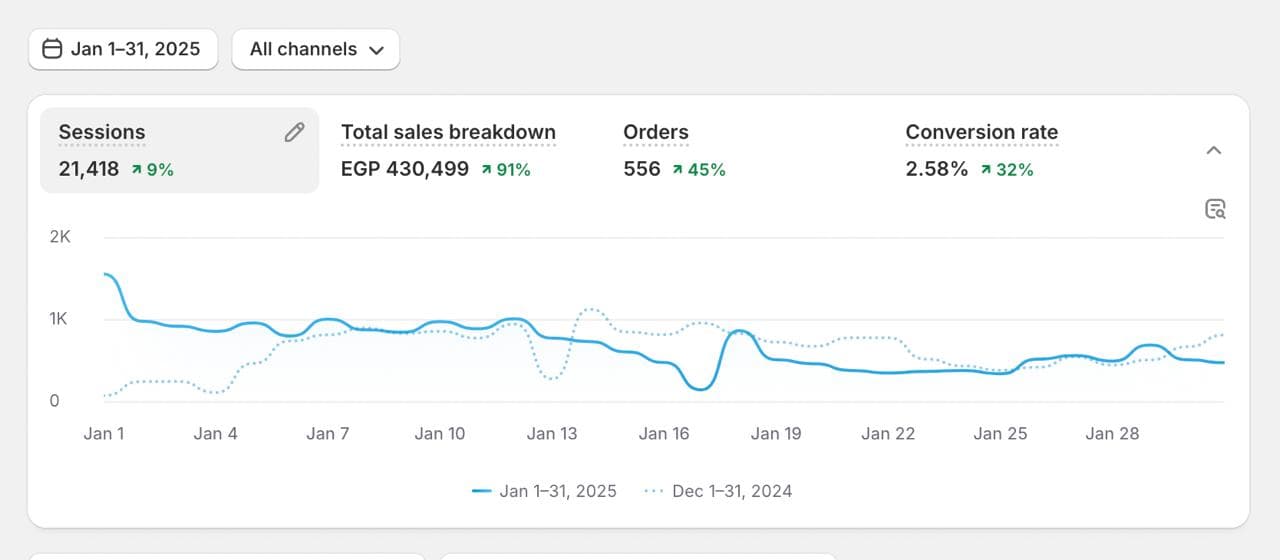Click the EGP 430,499 sales value

pos(405,169)
